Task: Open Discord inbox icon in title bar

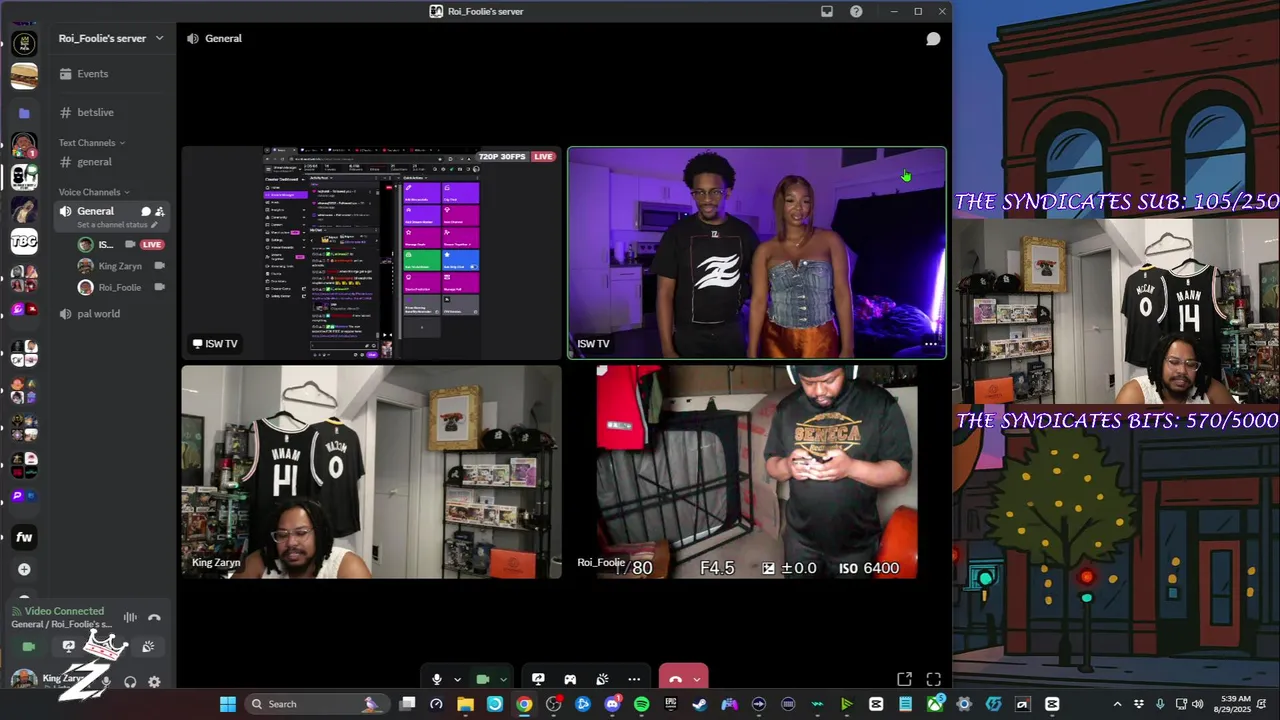Action: (827, 11)
